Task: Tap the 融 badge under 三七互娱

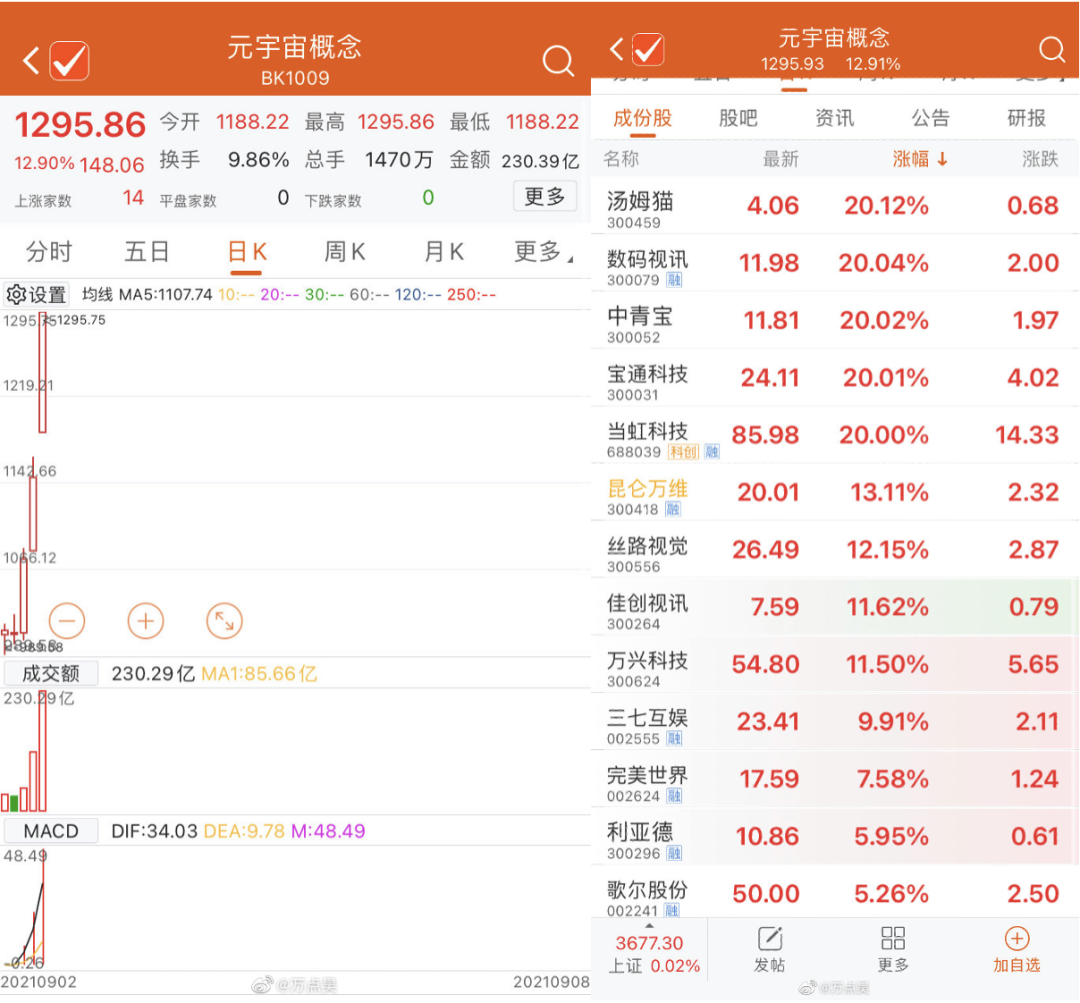Action: click(674, 738)
